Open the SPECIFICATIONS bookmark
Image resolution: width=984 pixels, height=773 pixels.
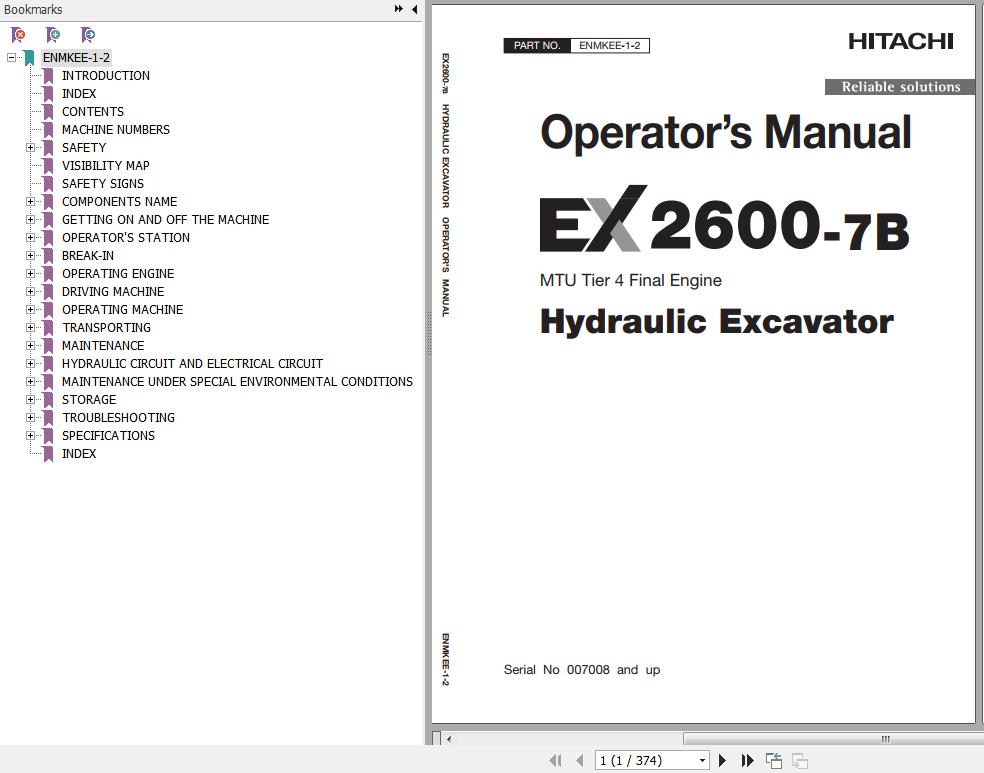(x=108, y=435)
